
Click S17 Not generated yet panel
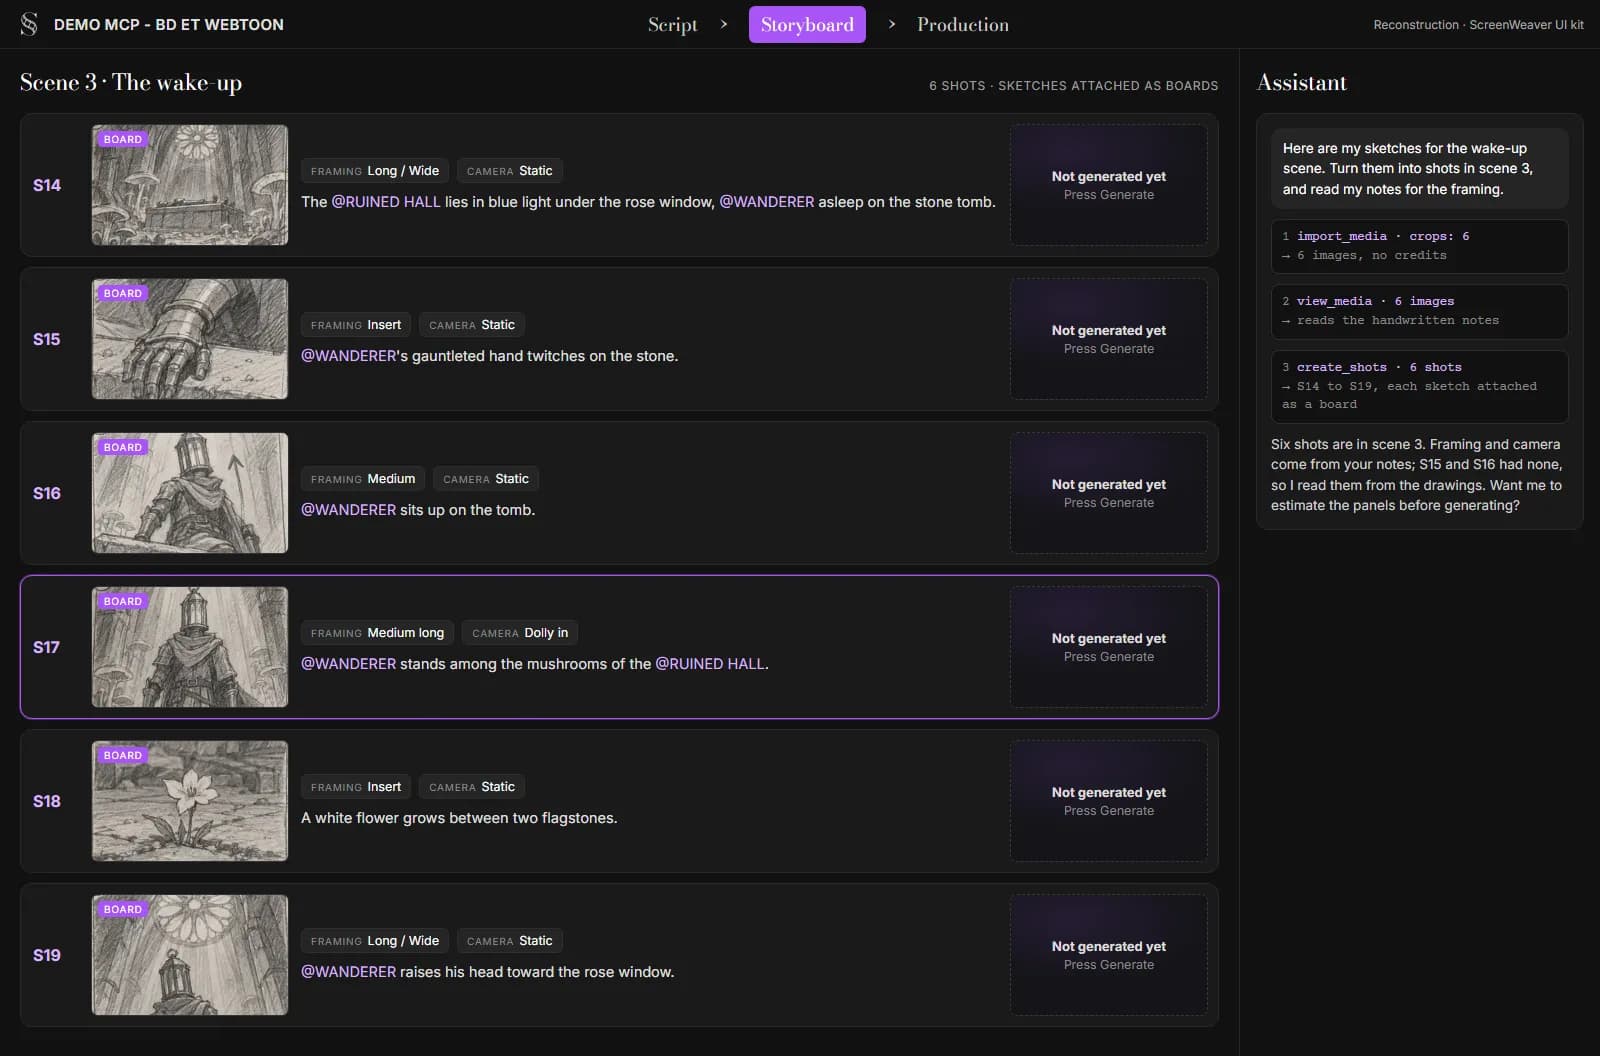[1109, 647]
